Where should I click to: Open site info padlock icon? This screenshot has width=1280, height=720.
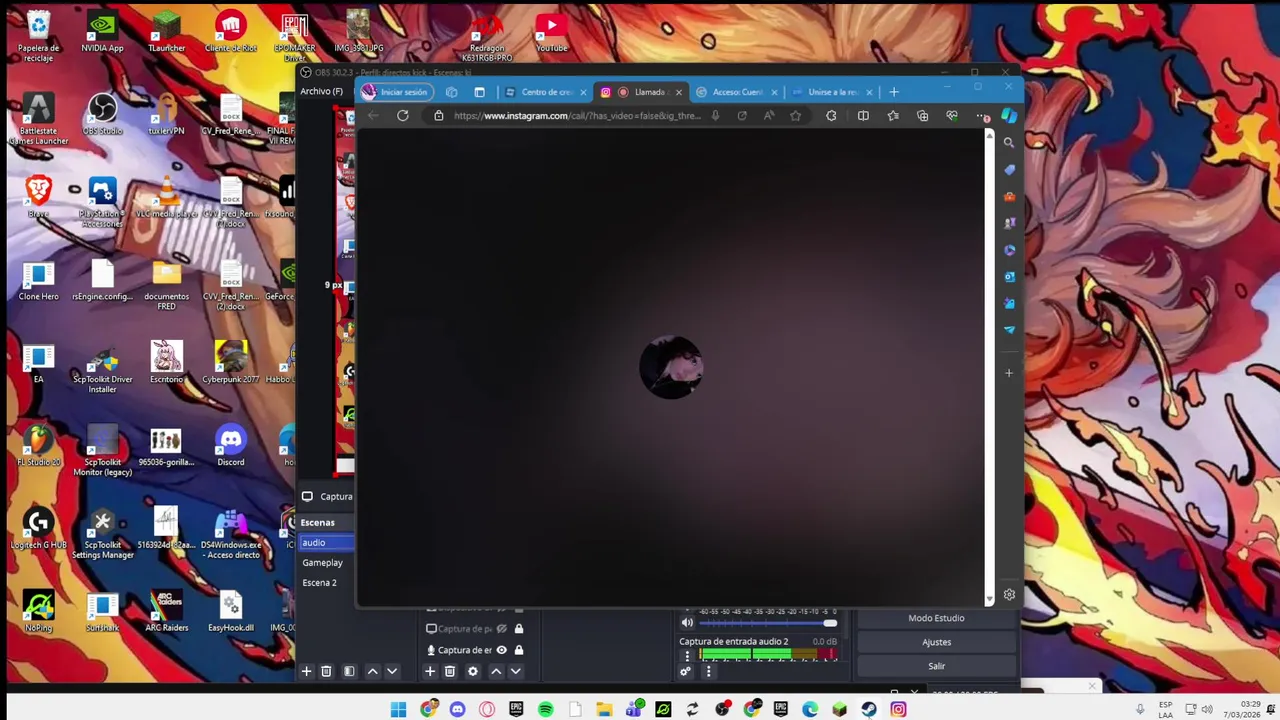click(438, 116)
